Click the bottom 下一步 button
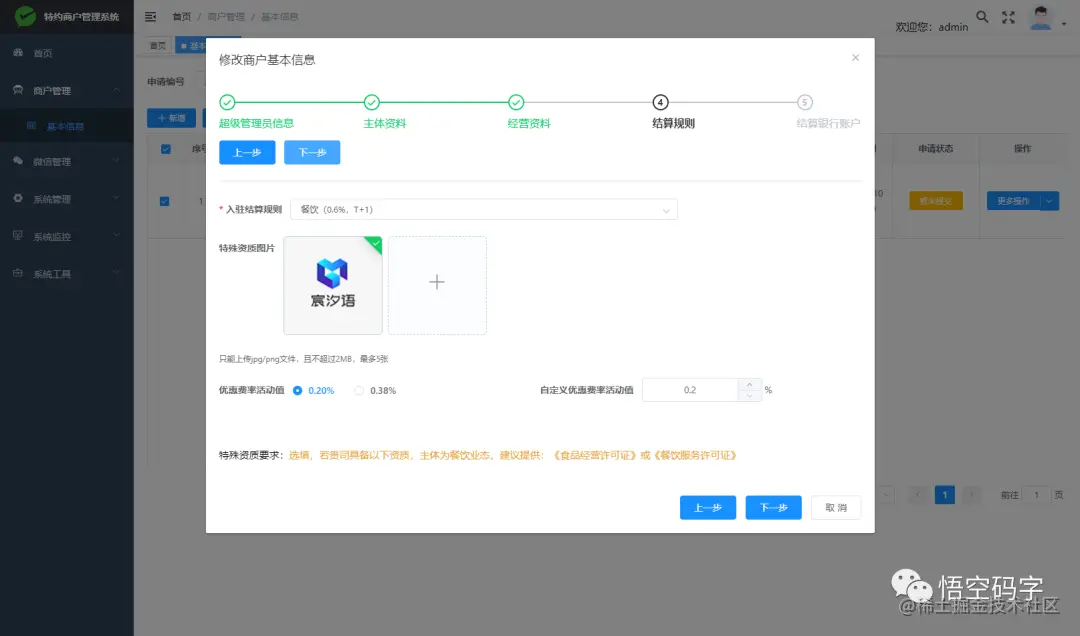Screen dimensions: 1080x636 pyautogui.click(x=773, y=508)
